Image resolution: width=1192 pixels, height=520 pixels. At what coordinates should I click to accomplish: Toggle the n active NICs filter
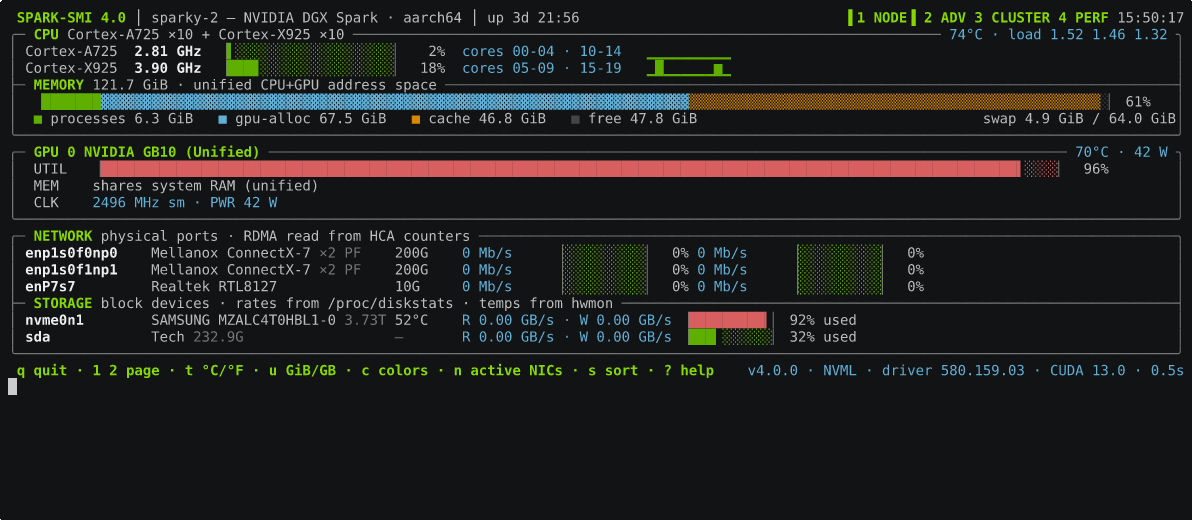[509, 371]
